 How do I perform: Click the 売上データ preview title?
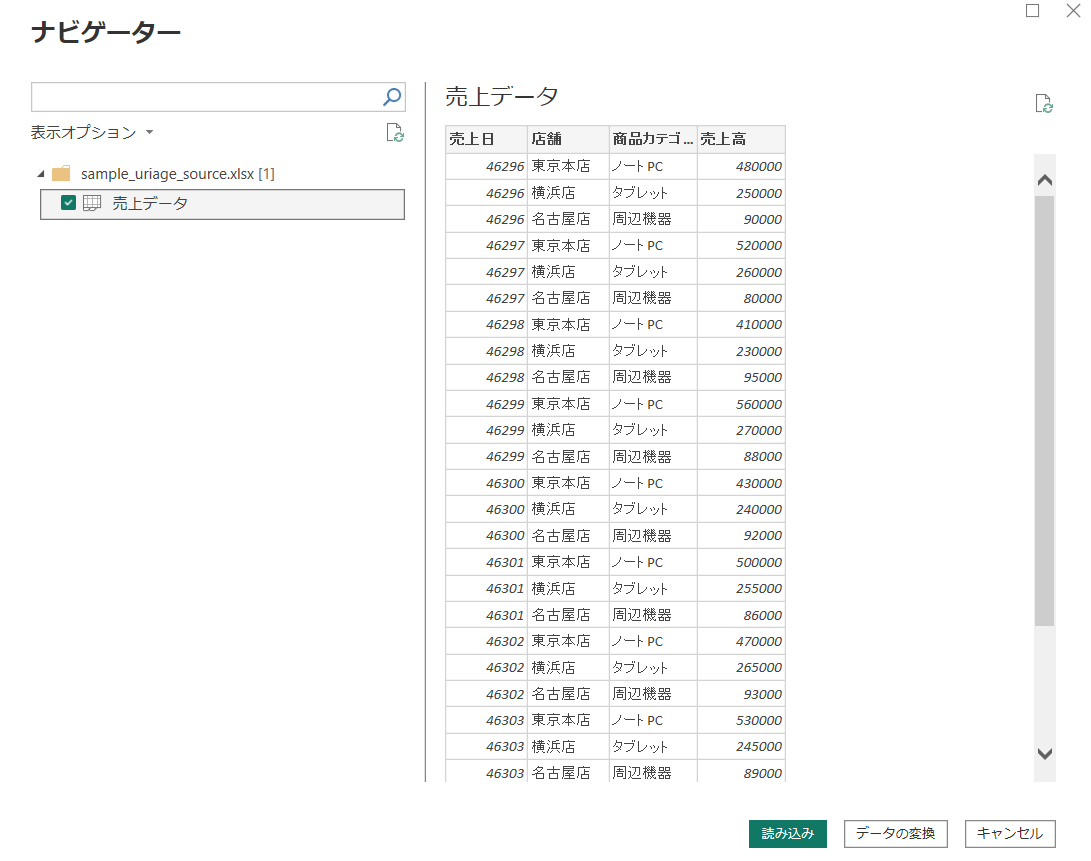[502, 96]
